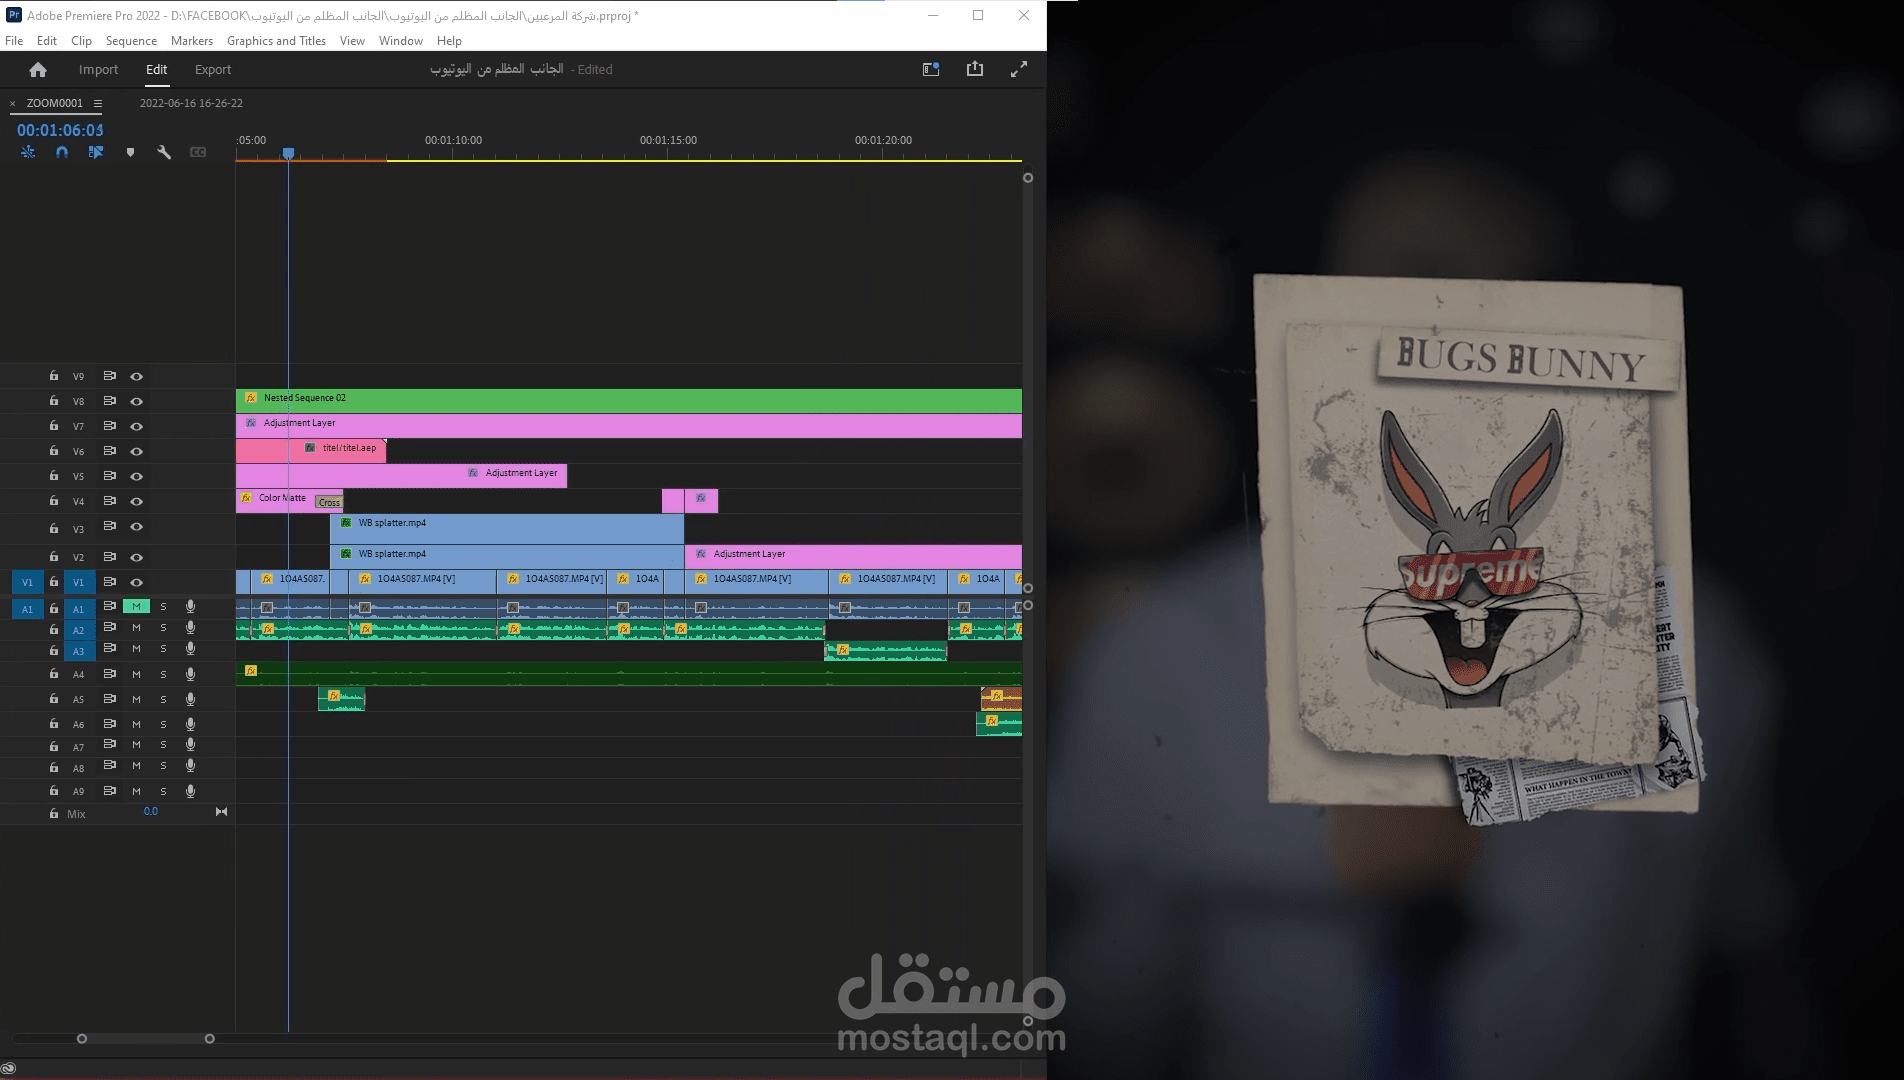1904x1080 pixels.
Task: Hide track V4 using its eye icon
Action: [x=137, y=501]
